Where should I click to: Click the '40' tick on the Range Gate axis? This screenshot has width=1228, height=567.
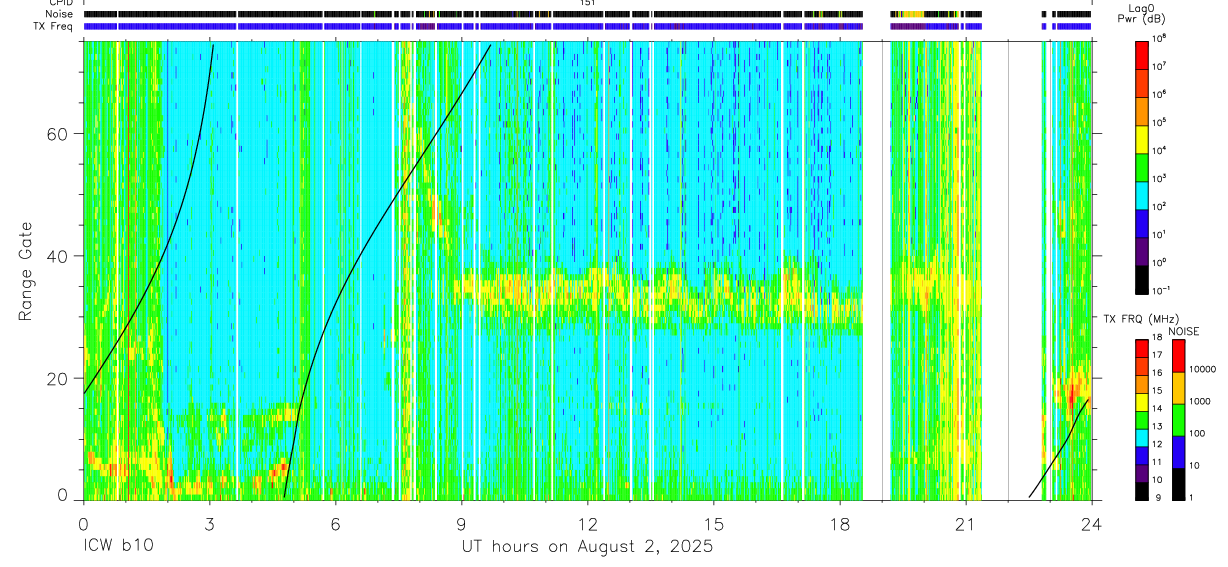point(59,256)
